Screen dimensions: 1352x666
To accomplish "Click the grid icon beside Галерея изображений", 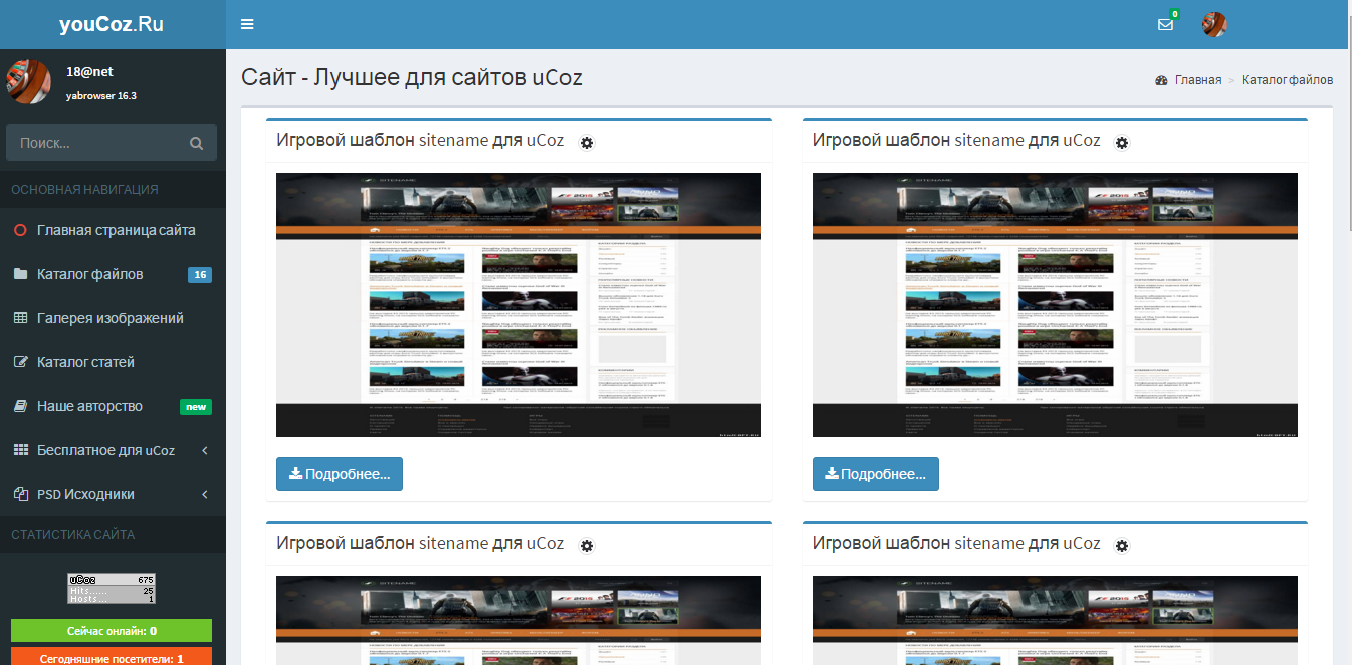I will 20,318.
